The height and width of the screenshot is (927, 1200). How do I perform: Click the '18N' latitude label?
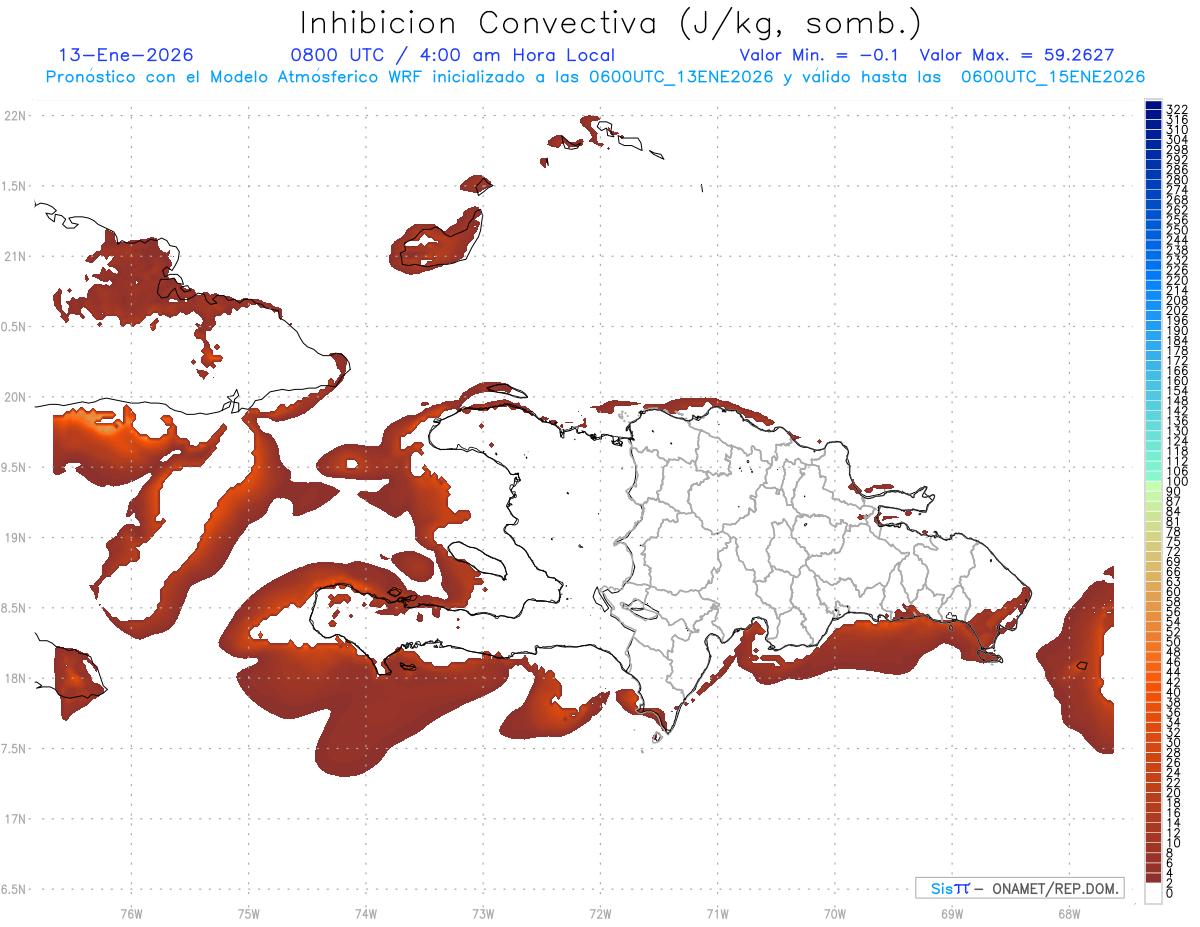click(x=15, y=679)
